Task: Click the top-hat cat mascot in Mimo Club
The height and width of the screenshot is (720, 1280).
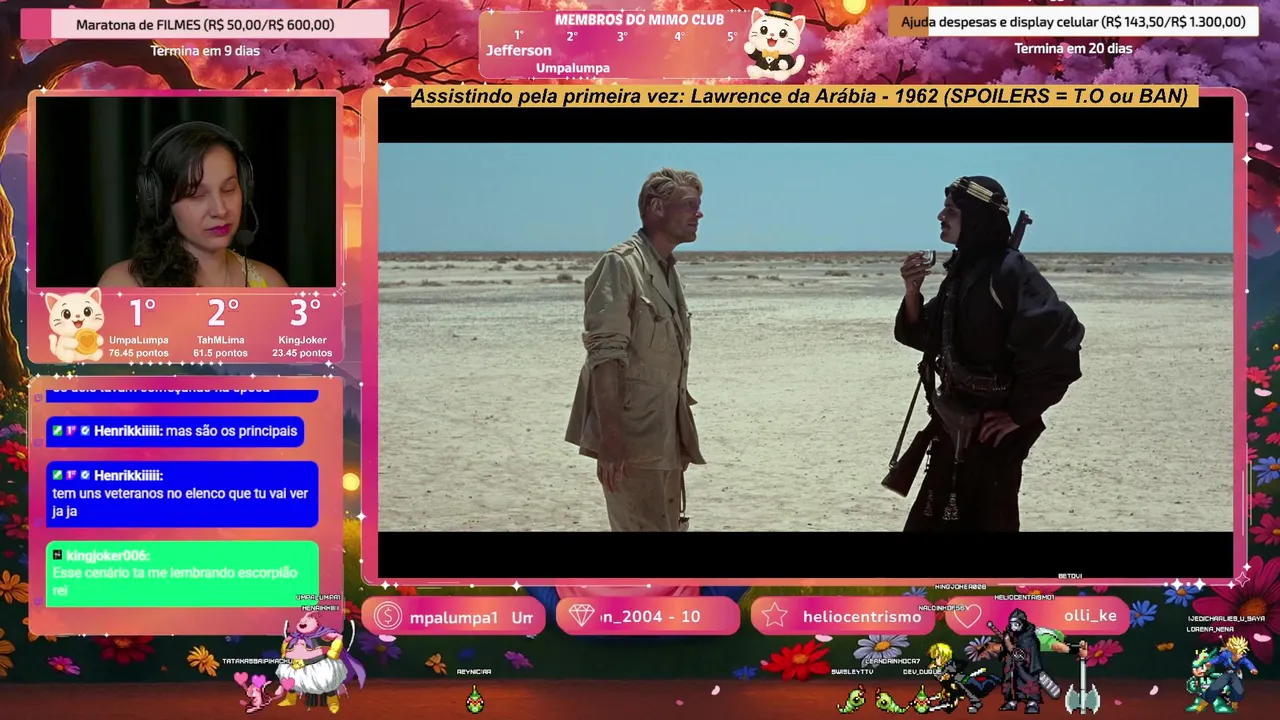Action: 775,41
